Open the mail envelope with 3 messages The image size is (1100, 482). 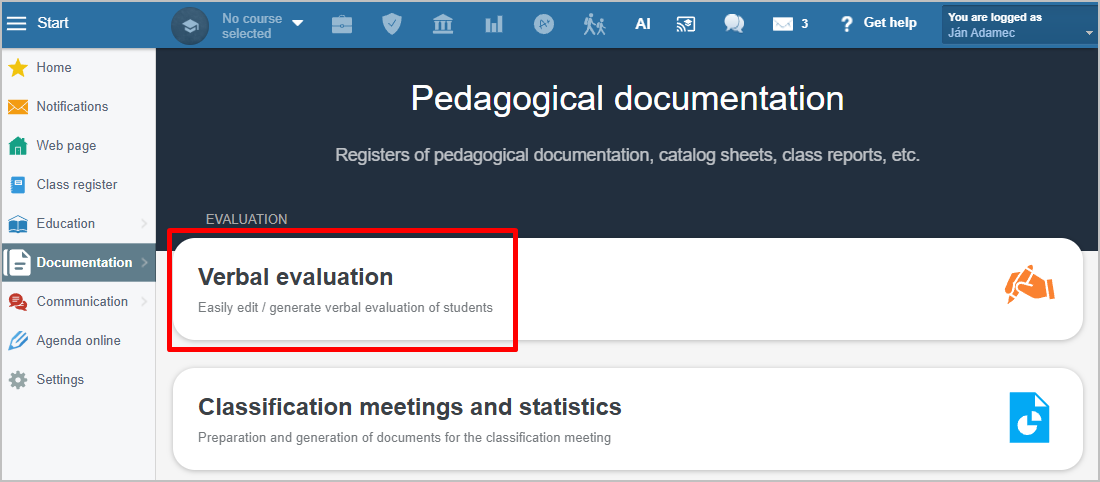(x=789, y=24)
